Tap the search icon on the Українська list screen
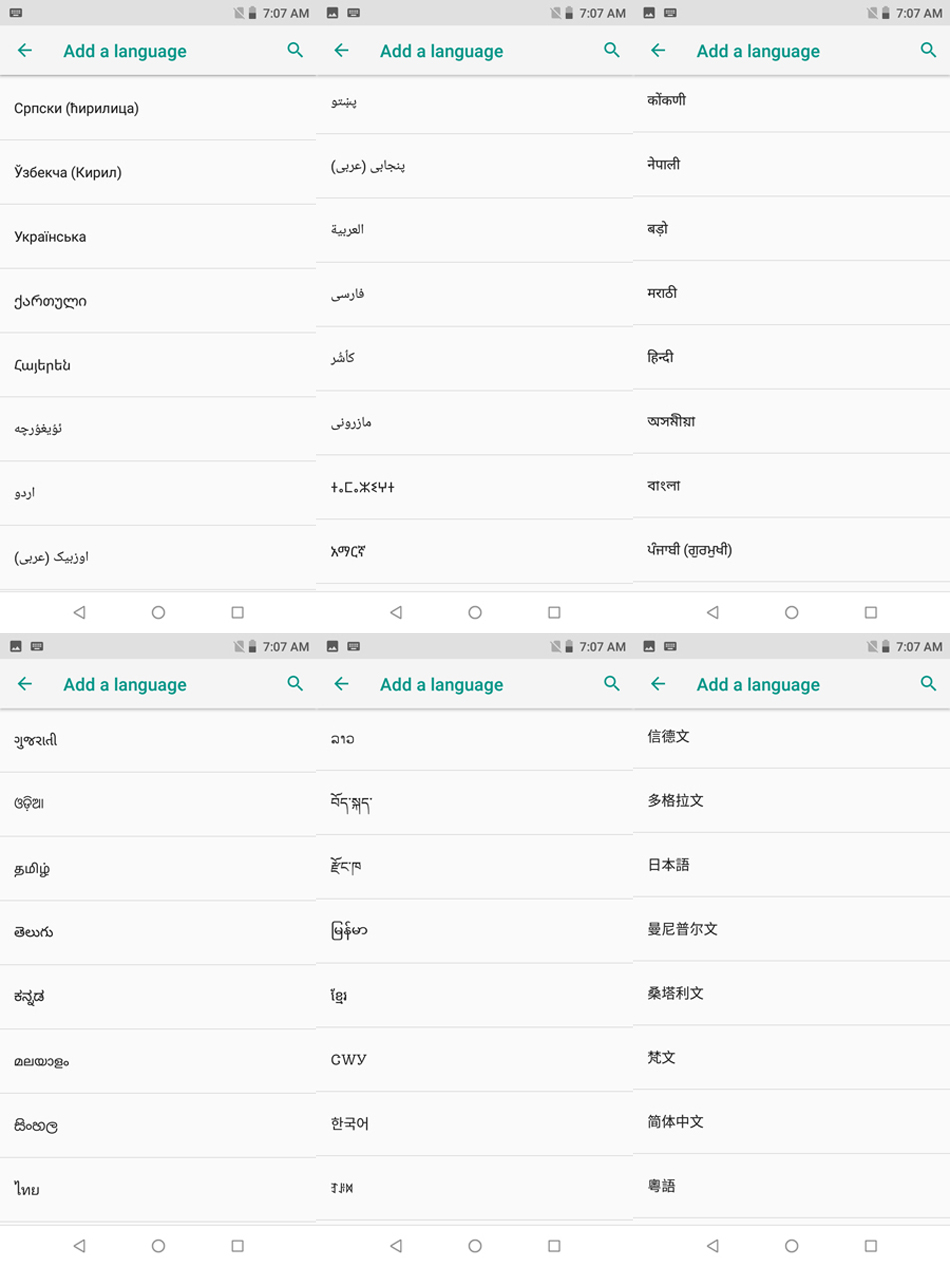This screenshot has width=950, height=1267. (x=295, y=50)
